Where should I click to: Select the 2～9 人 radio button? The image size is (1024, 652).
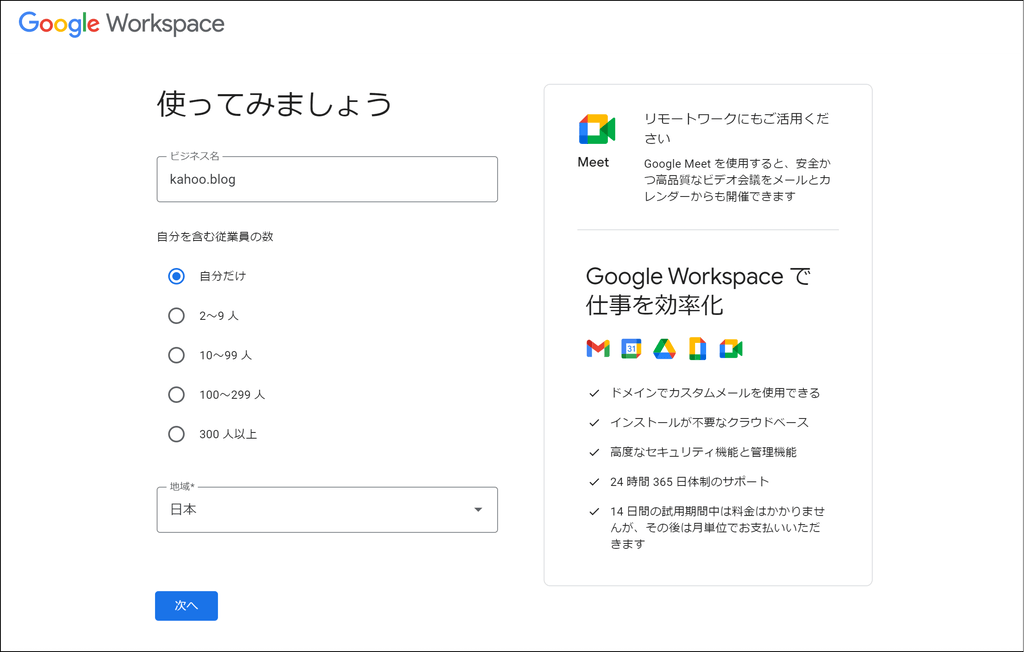tap(176, 316)
